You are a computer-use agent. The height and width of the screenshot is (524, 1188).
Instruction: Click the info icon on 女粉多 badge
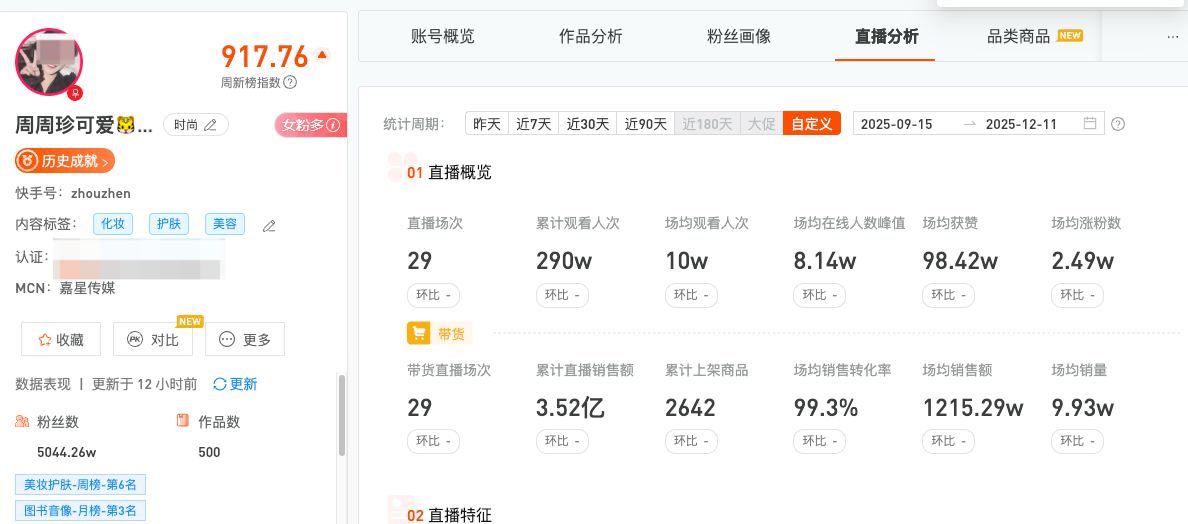point(333,126)
